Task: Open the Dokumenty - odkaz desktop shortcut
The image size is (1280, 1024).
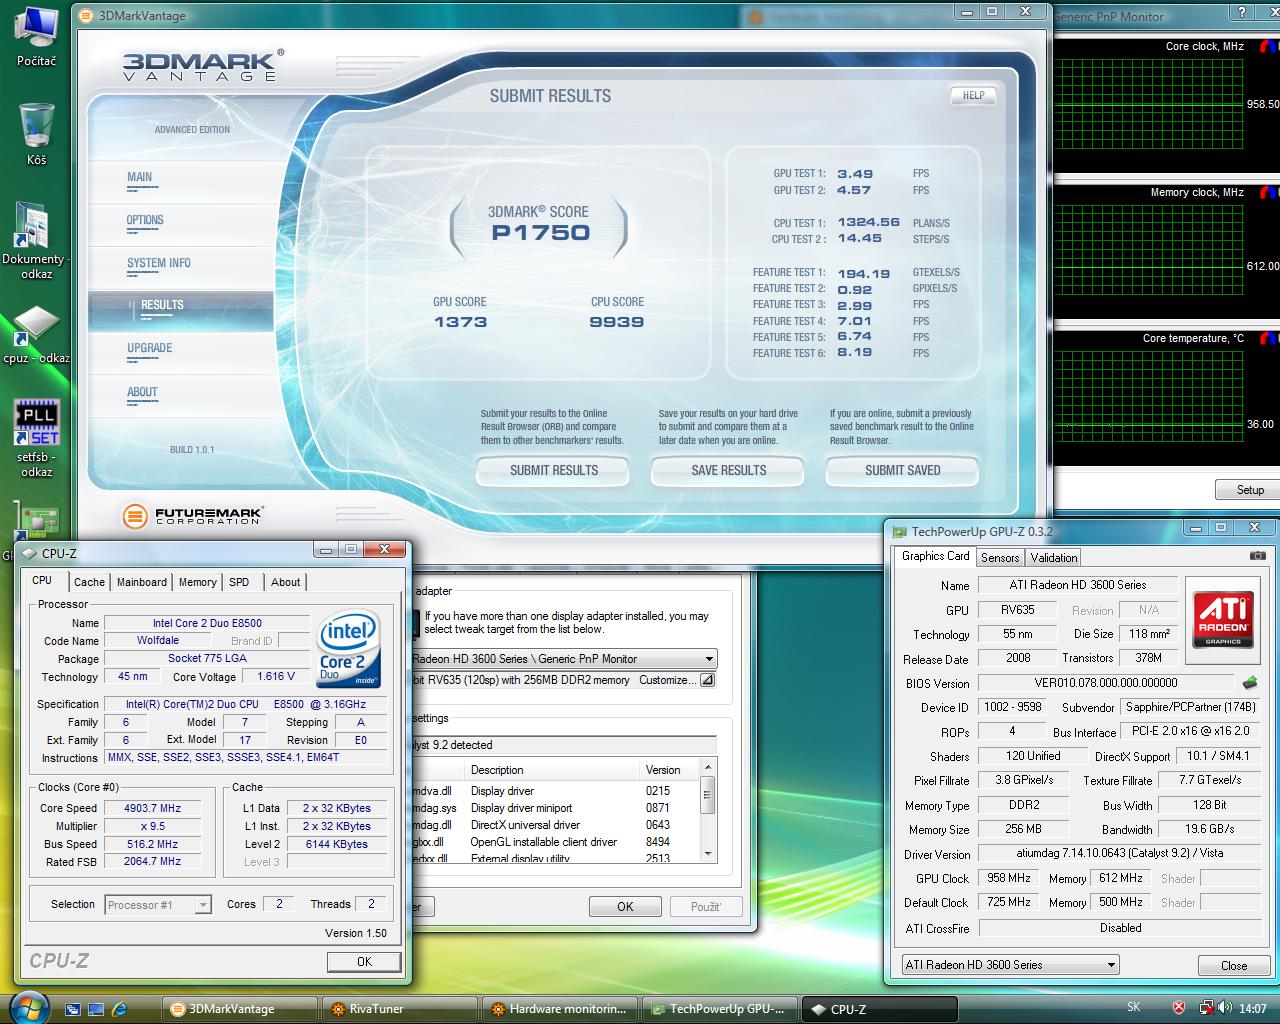Action: pyautogui.click(x=34, y=240)
